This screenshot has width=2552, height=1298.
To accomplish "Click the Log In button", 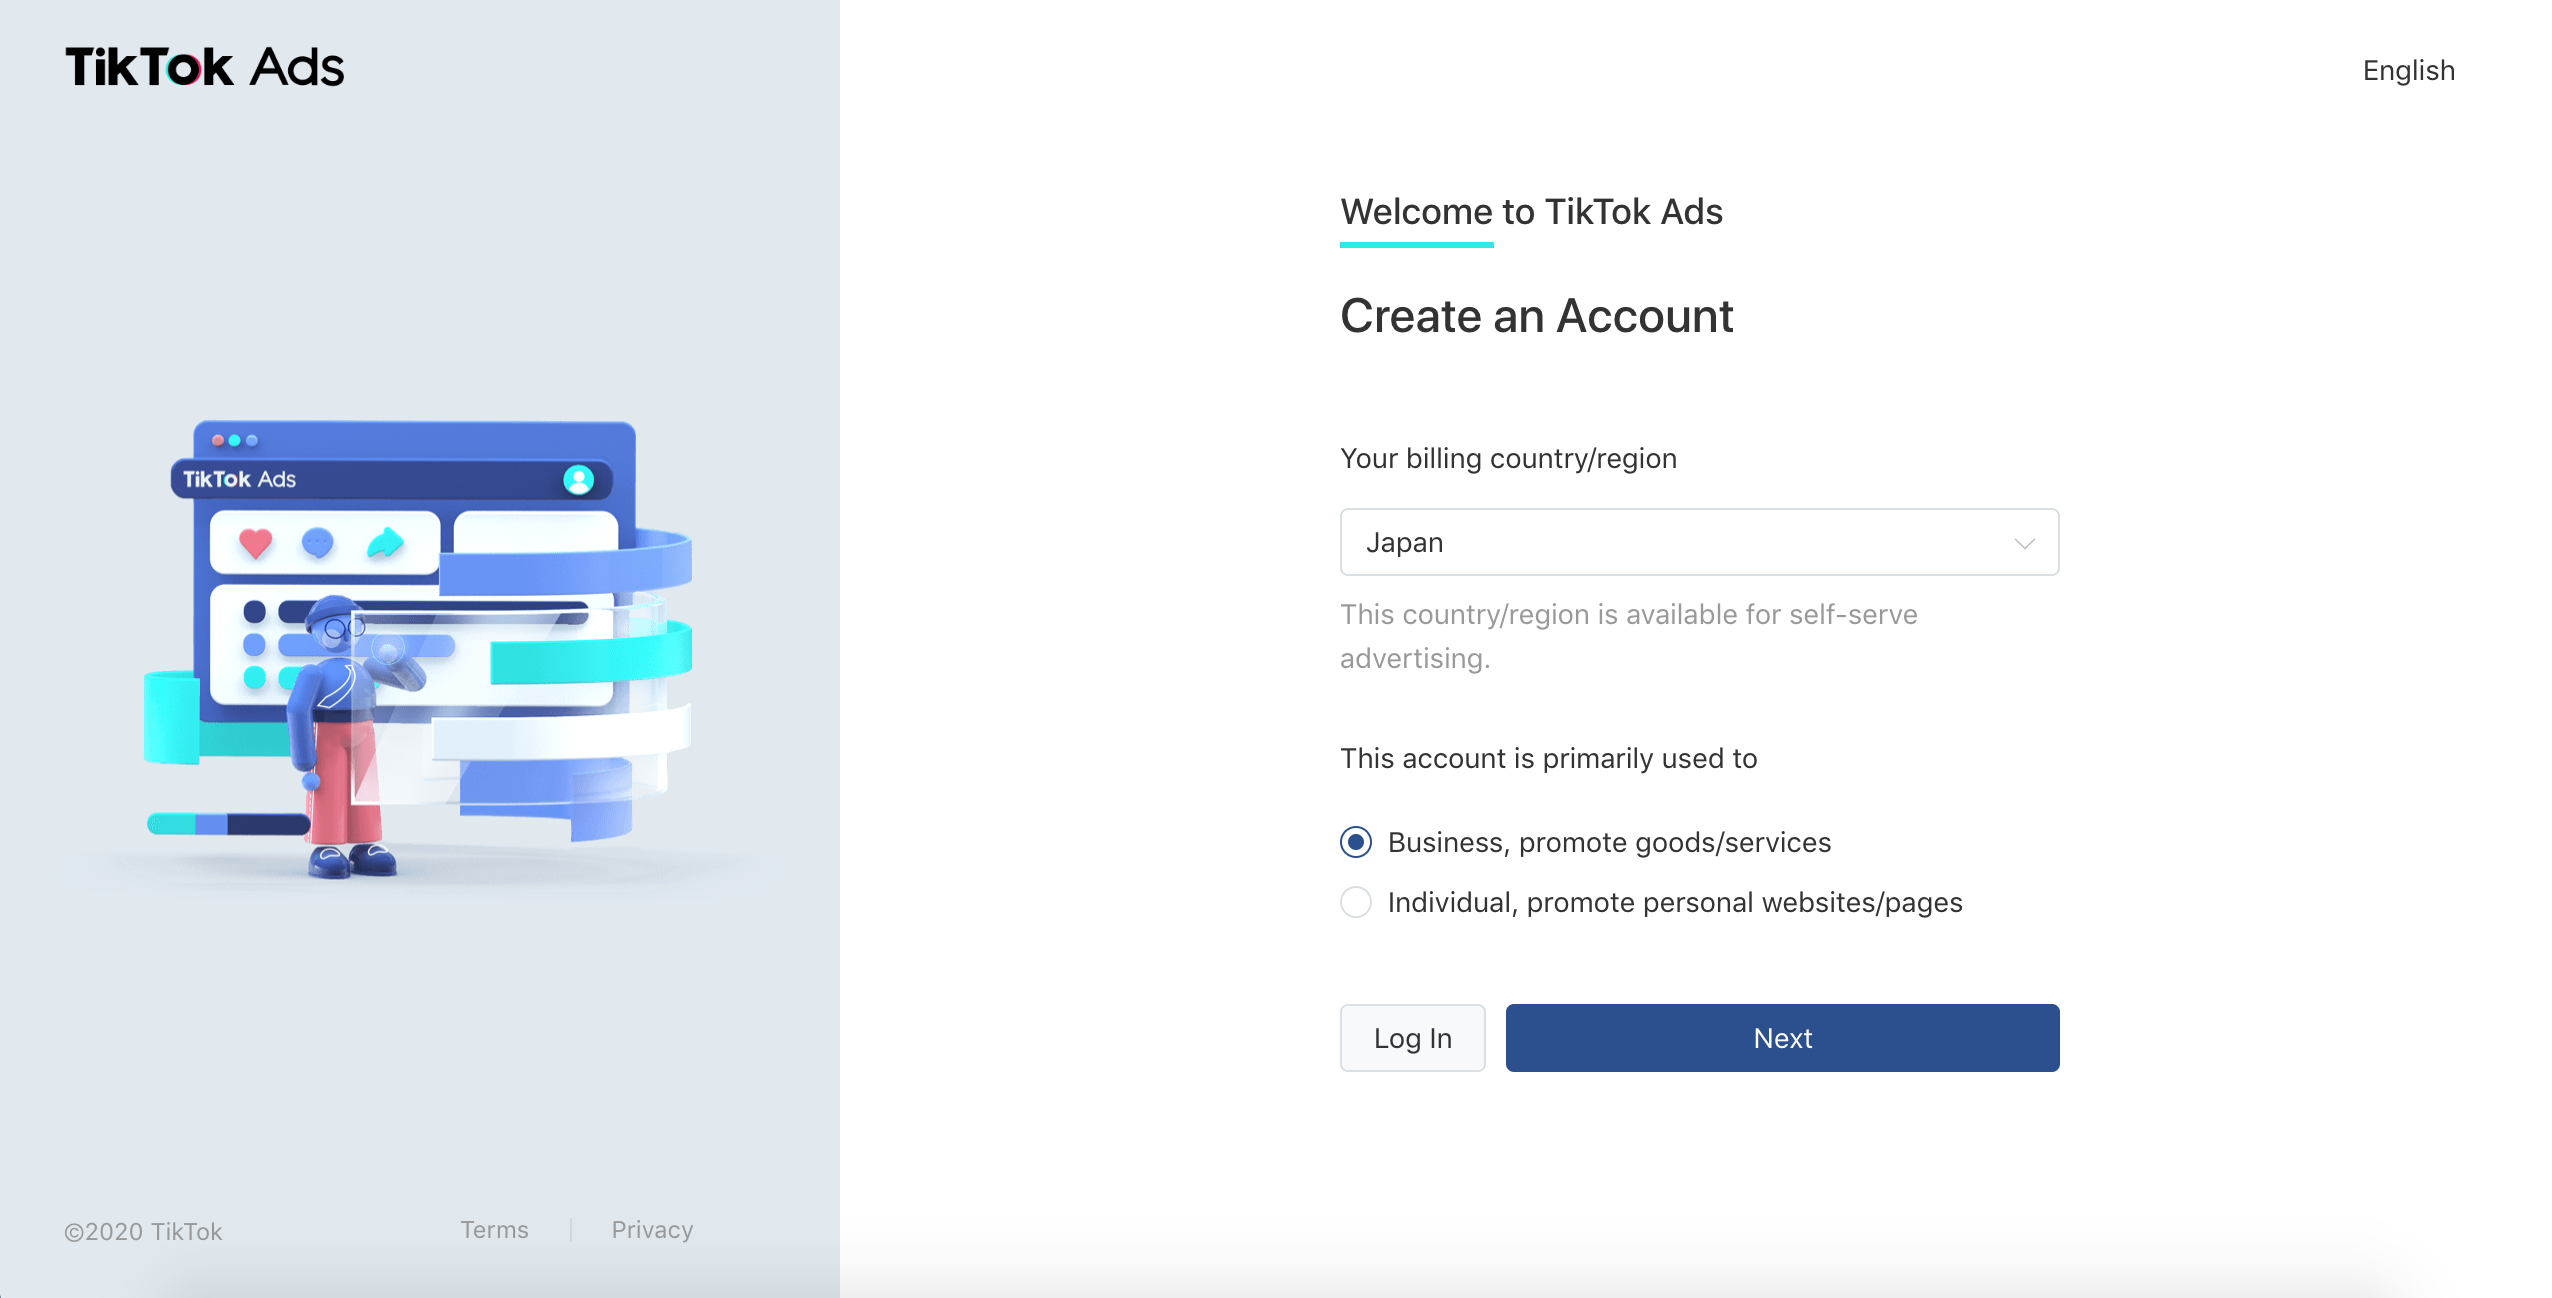I will pyautogui.click(x=1412, y=1038).
